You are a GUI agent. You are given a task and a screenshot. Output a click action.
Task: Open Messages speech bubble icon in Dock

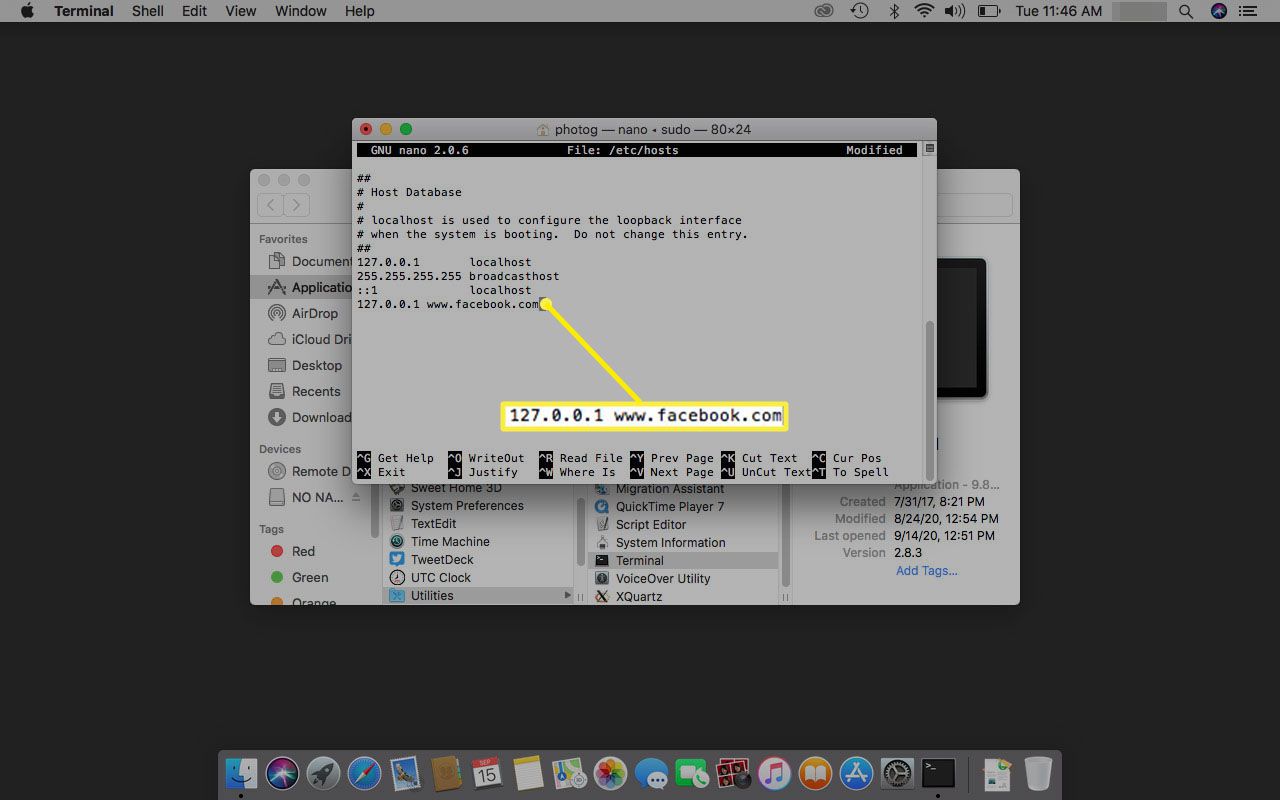click(651, 773)
